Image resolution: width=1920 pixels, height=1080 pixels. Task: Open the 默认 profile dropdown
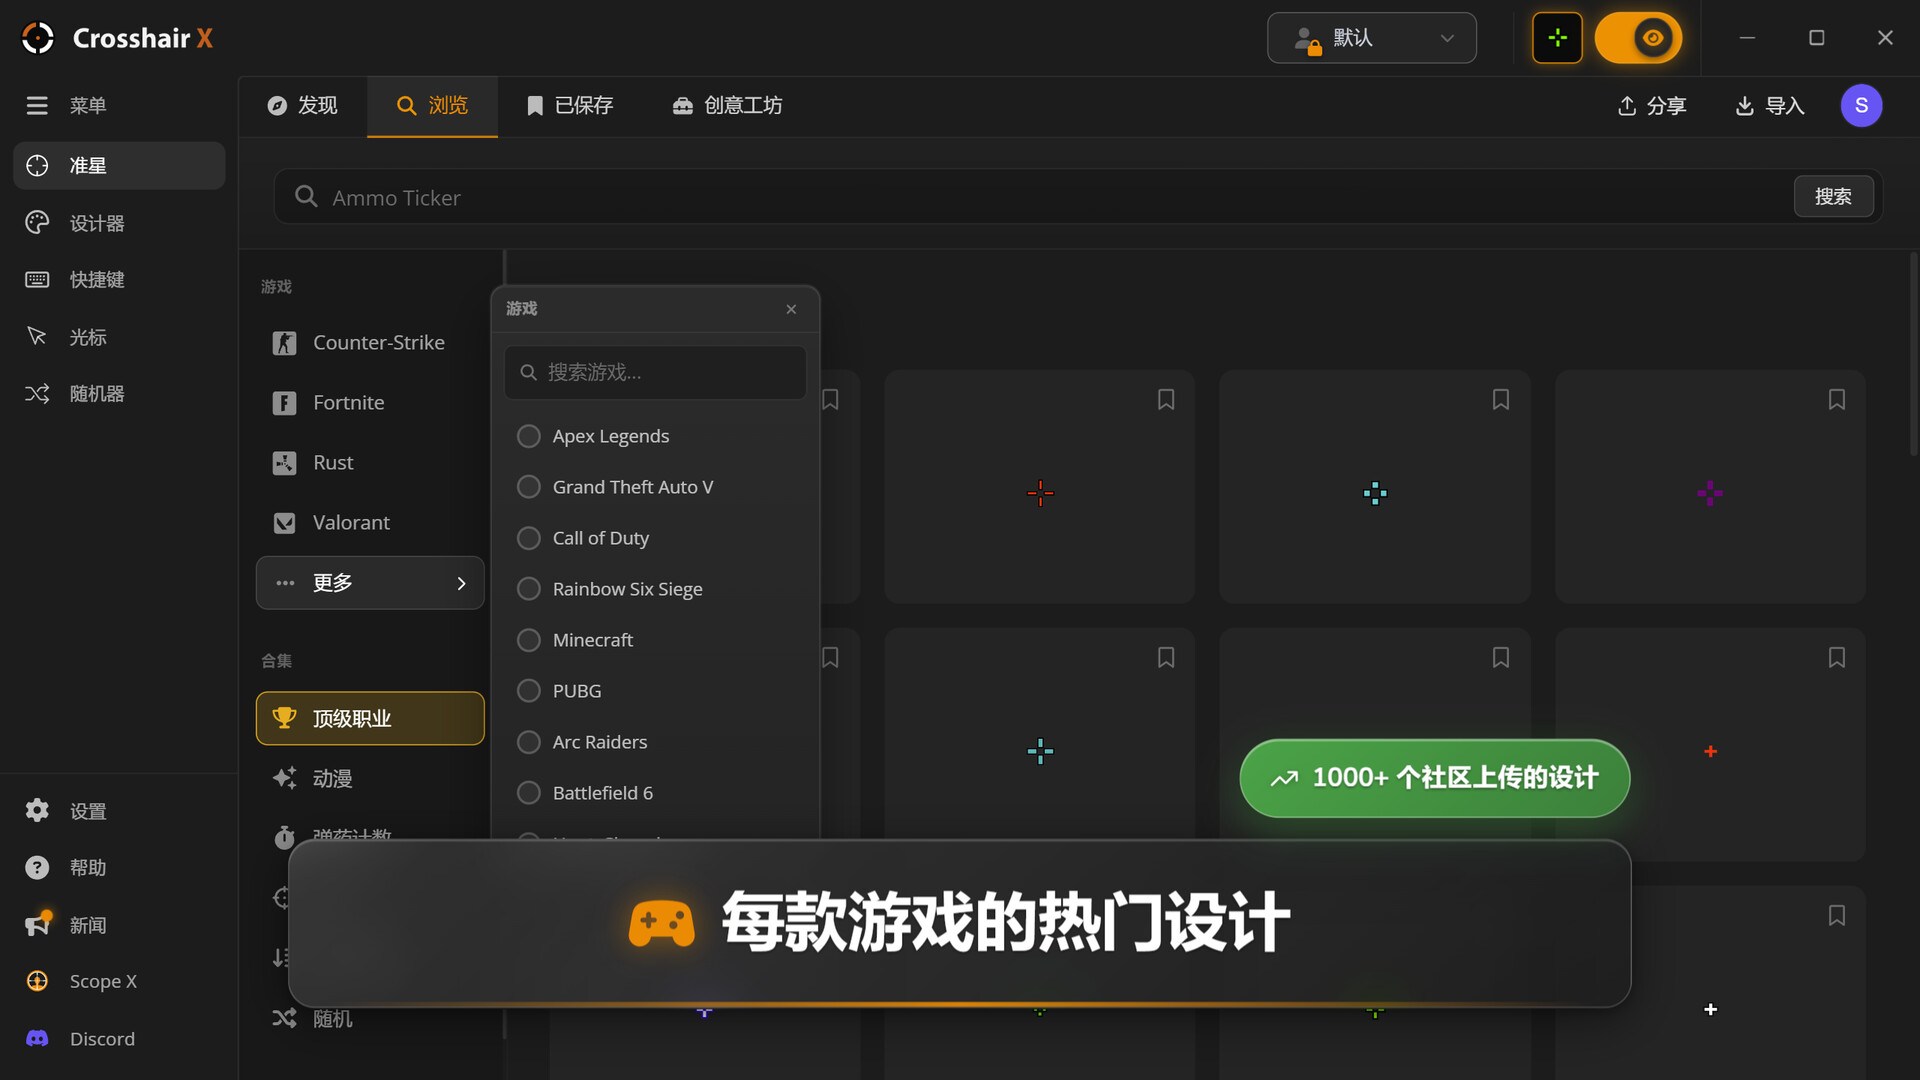(1372, 38)
